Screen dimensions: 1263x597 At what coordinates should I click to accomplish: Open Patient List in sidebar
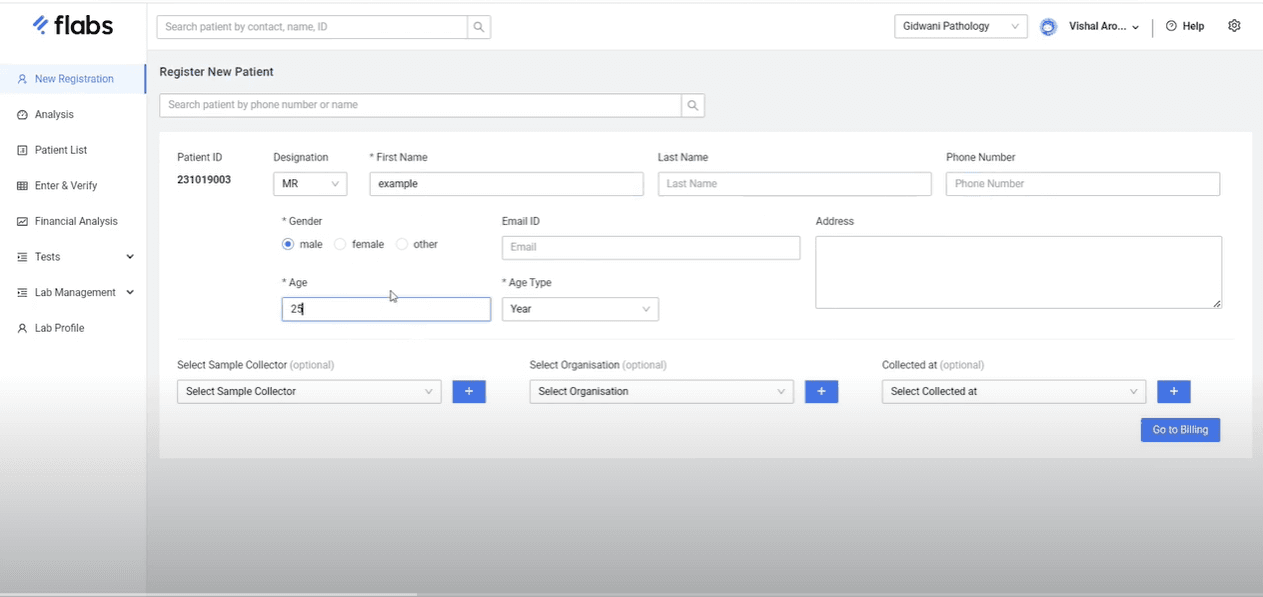point(61,150)
